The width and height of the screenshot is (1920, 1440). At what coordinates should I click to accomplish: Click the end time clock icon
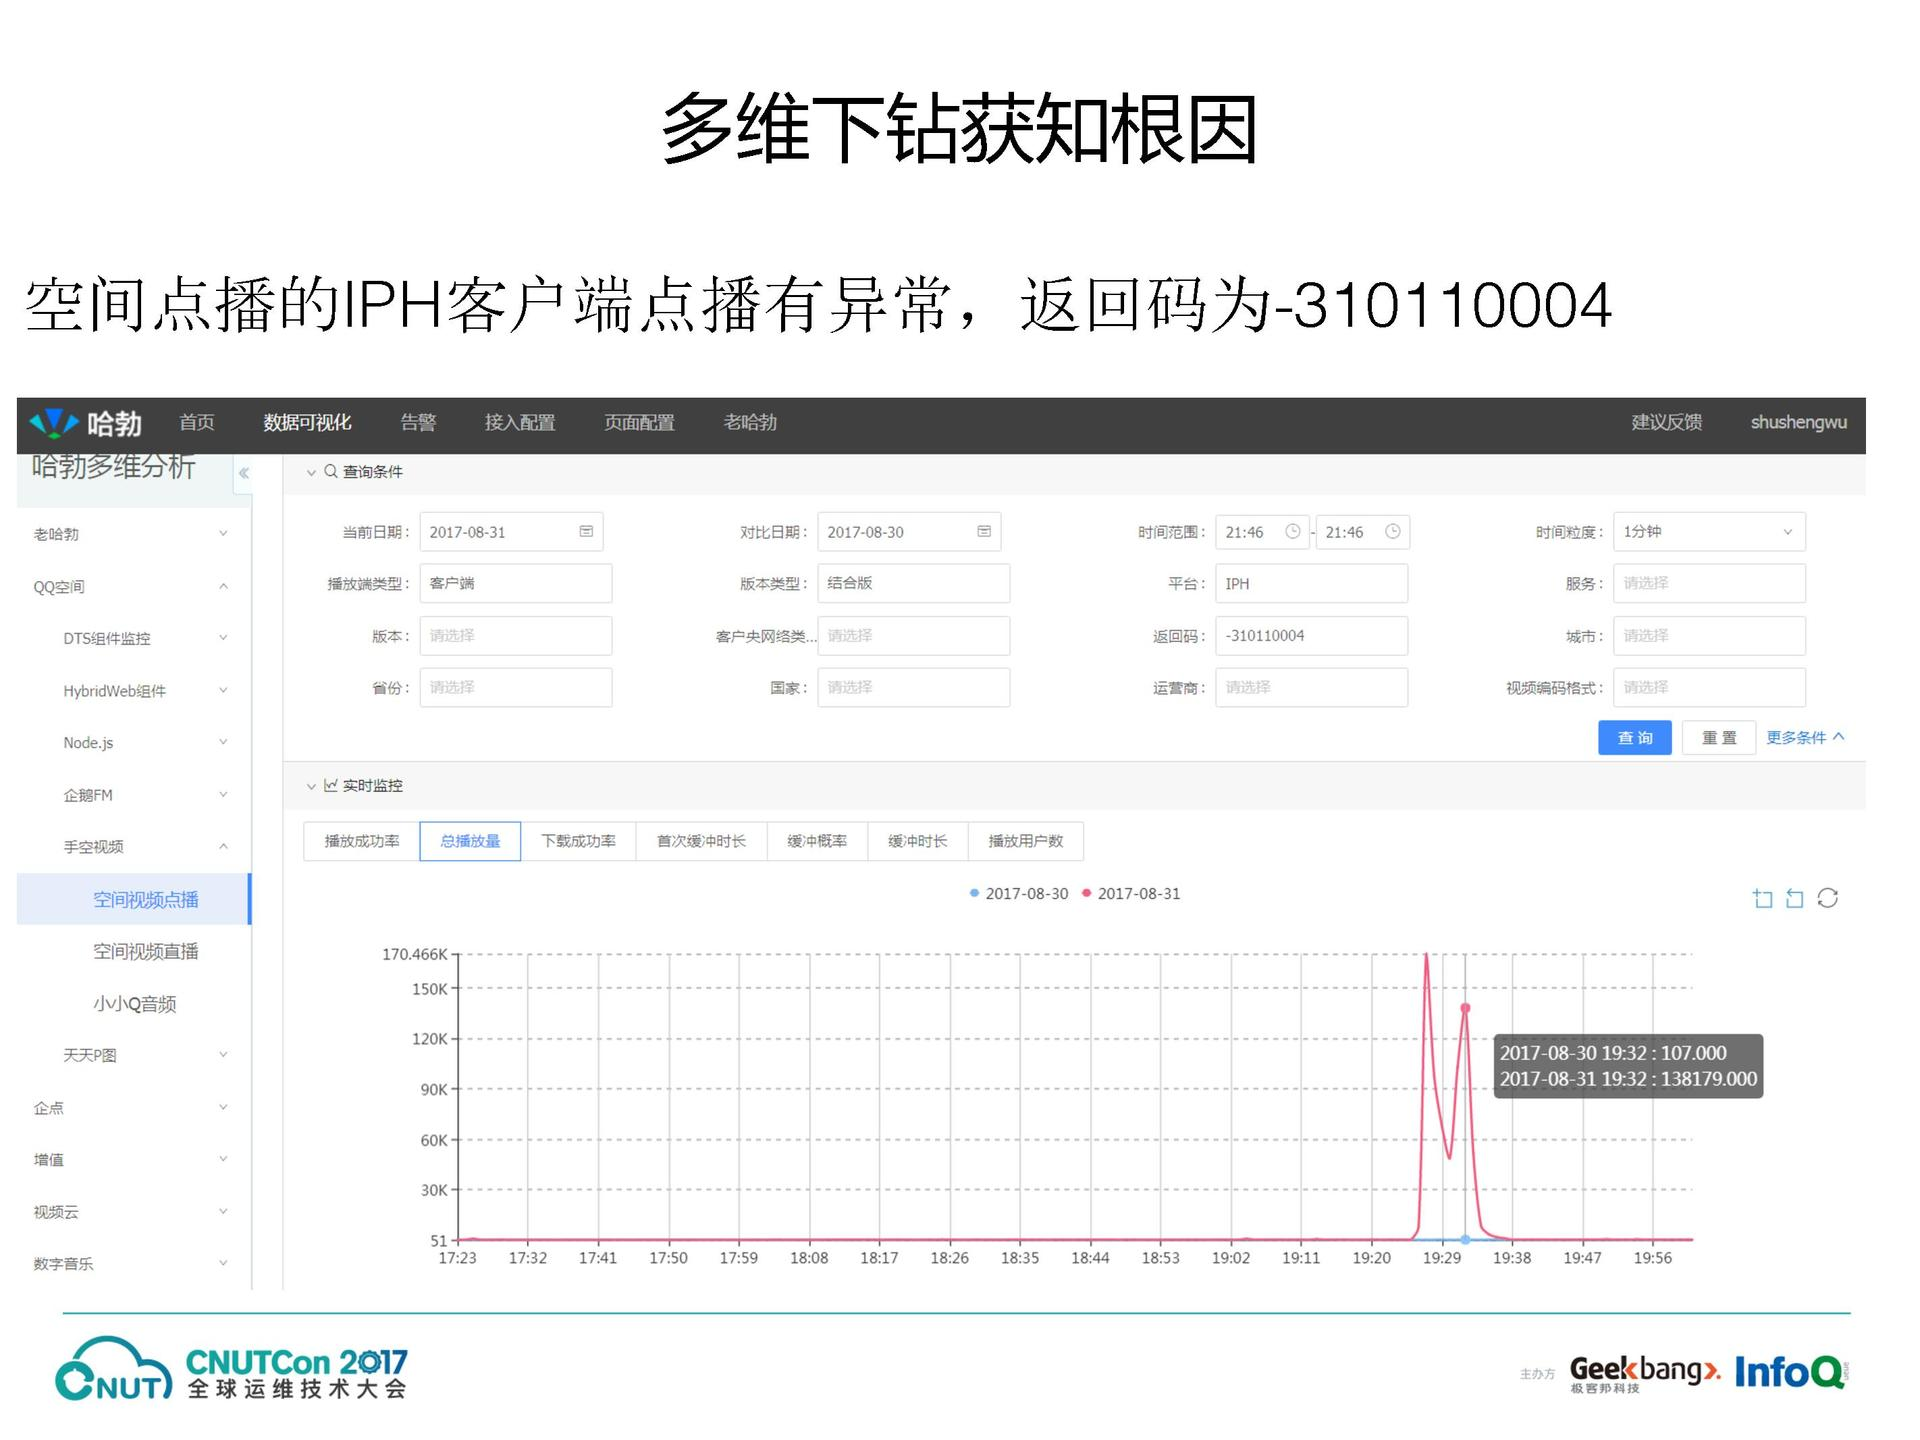[1392, 532]
